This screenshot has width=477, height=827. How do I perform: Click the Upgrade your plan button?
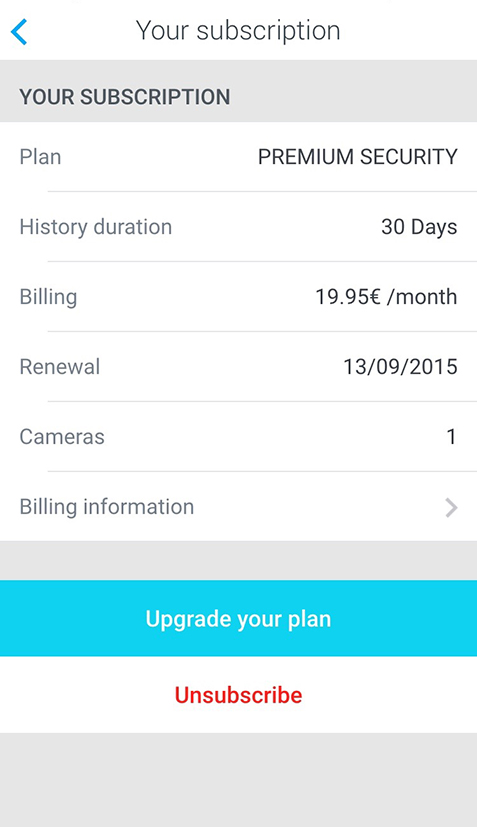(238, 618)
